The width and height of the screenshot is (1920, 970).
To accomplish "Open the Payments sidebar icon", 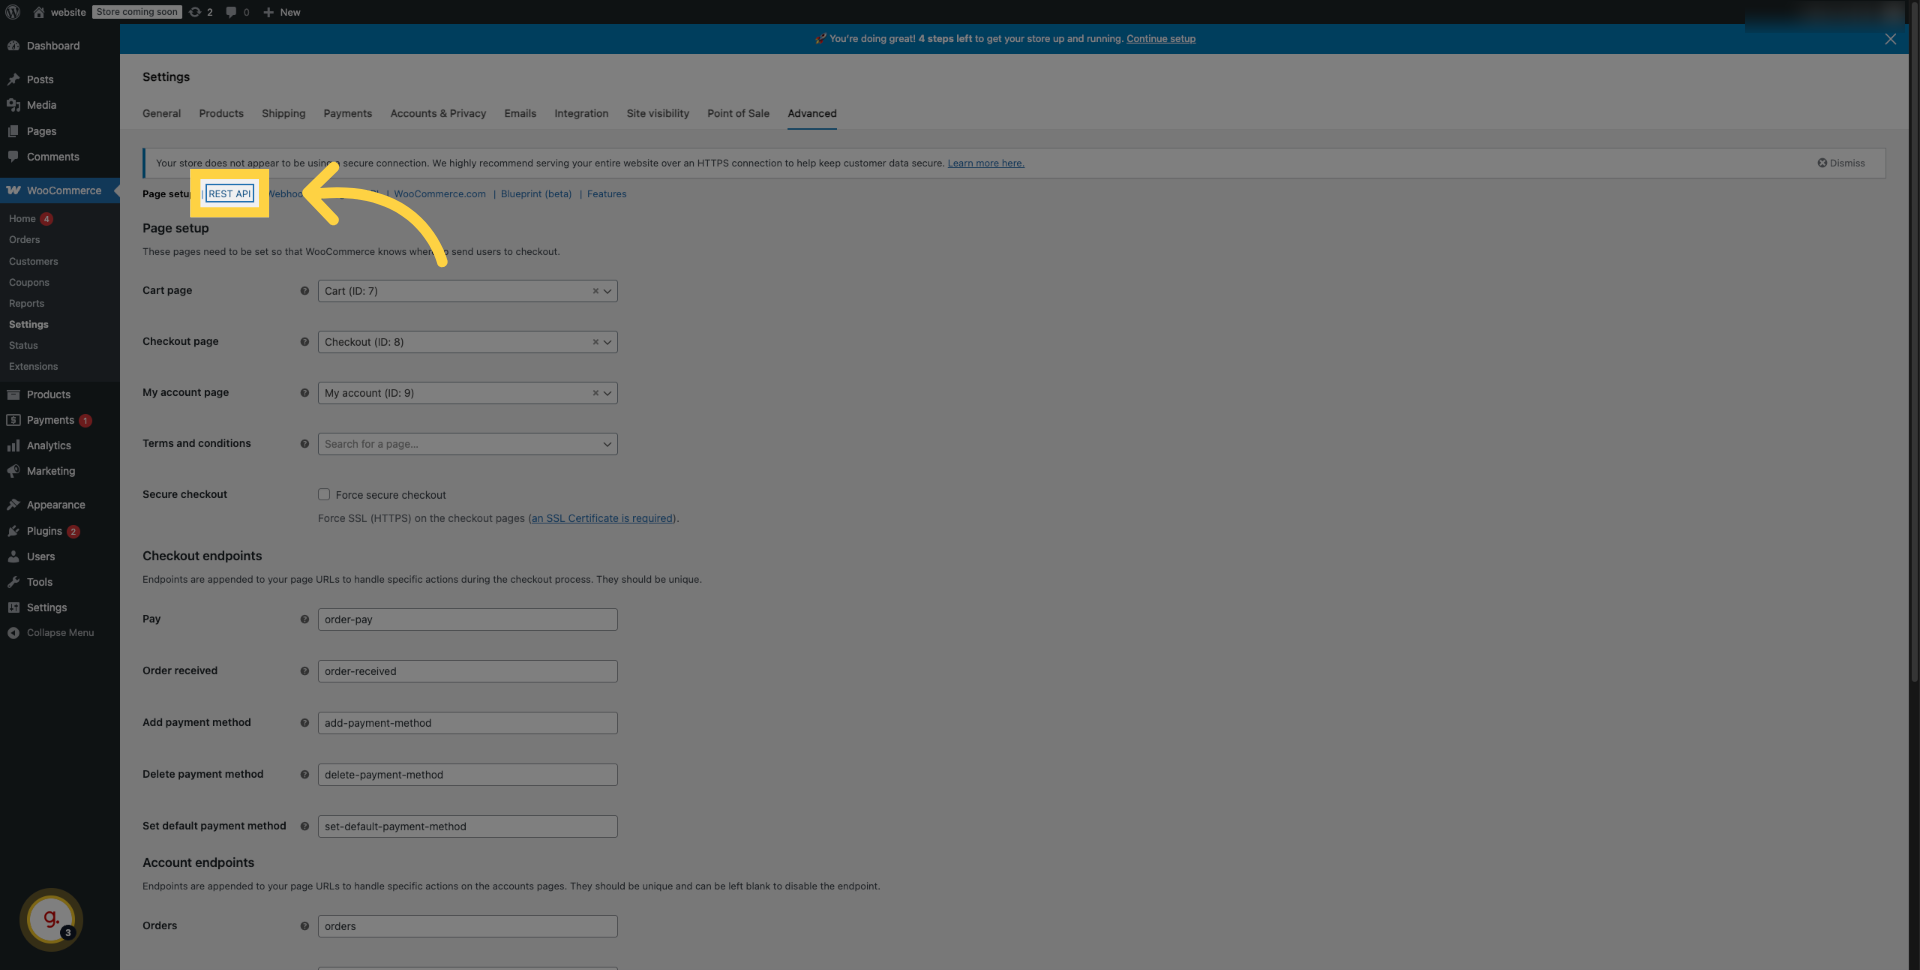I will pos(14,420).
